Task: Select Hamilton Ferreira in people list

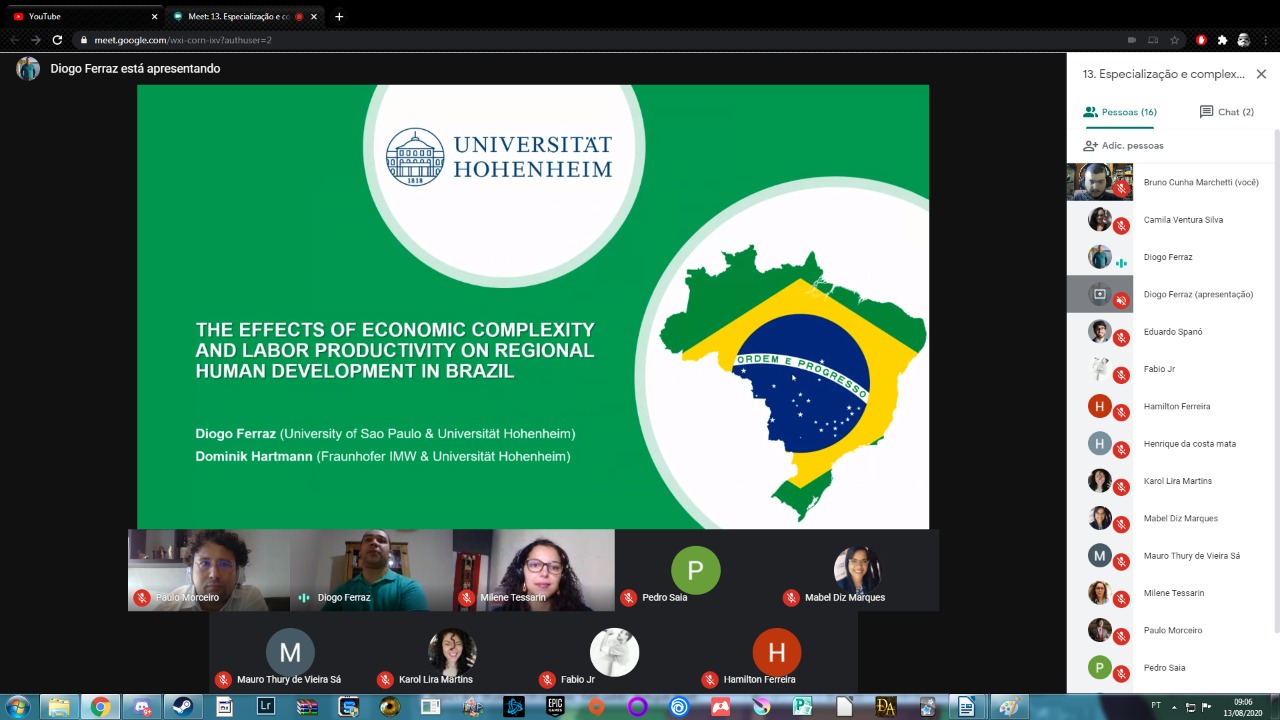Action: tap(1172, 406)
